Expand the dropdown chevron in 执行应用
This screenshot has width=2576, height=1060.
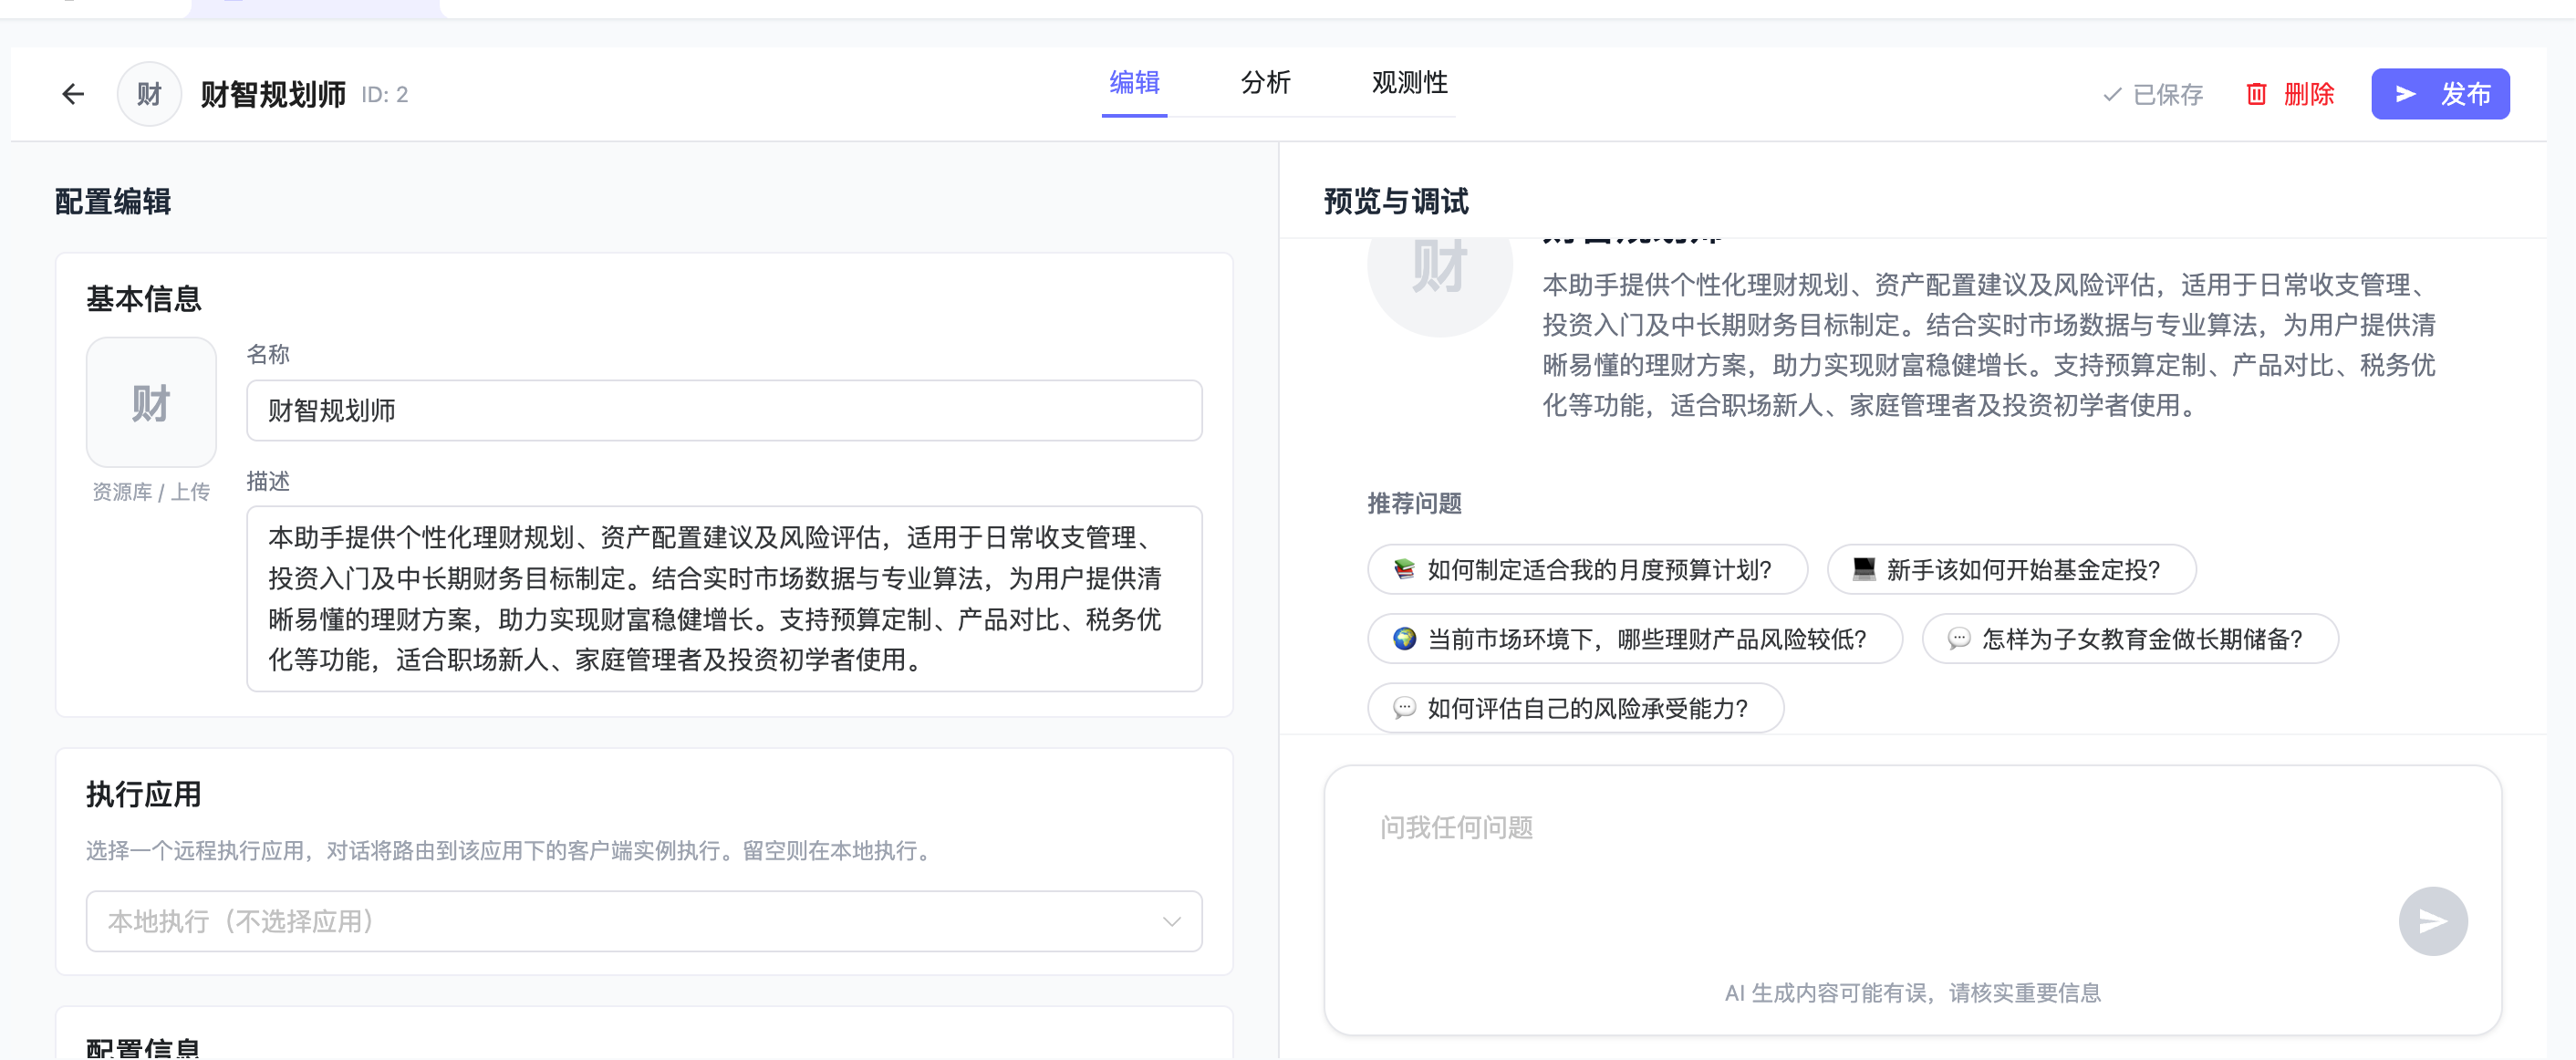point(1171,921)
